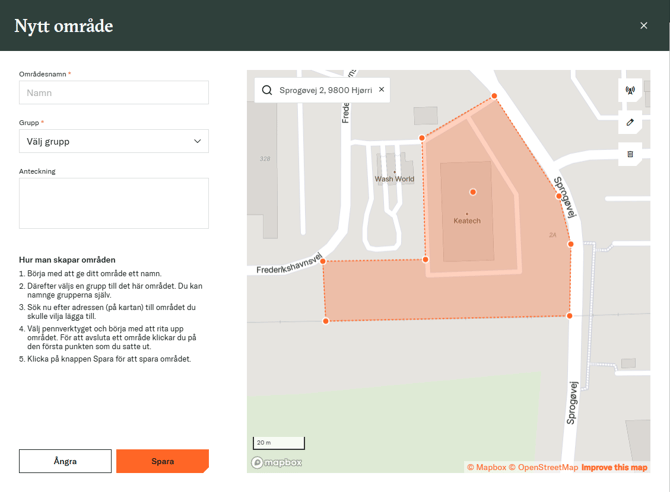The height and width of the screenshot is (492, 670).
Task: Click the trash delete-area icon
Action: 630,155
